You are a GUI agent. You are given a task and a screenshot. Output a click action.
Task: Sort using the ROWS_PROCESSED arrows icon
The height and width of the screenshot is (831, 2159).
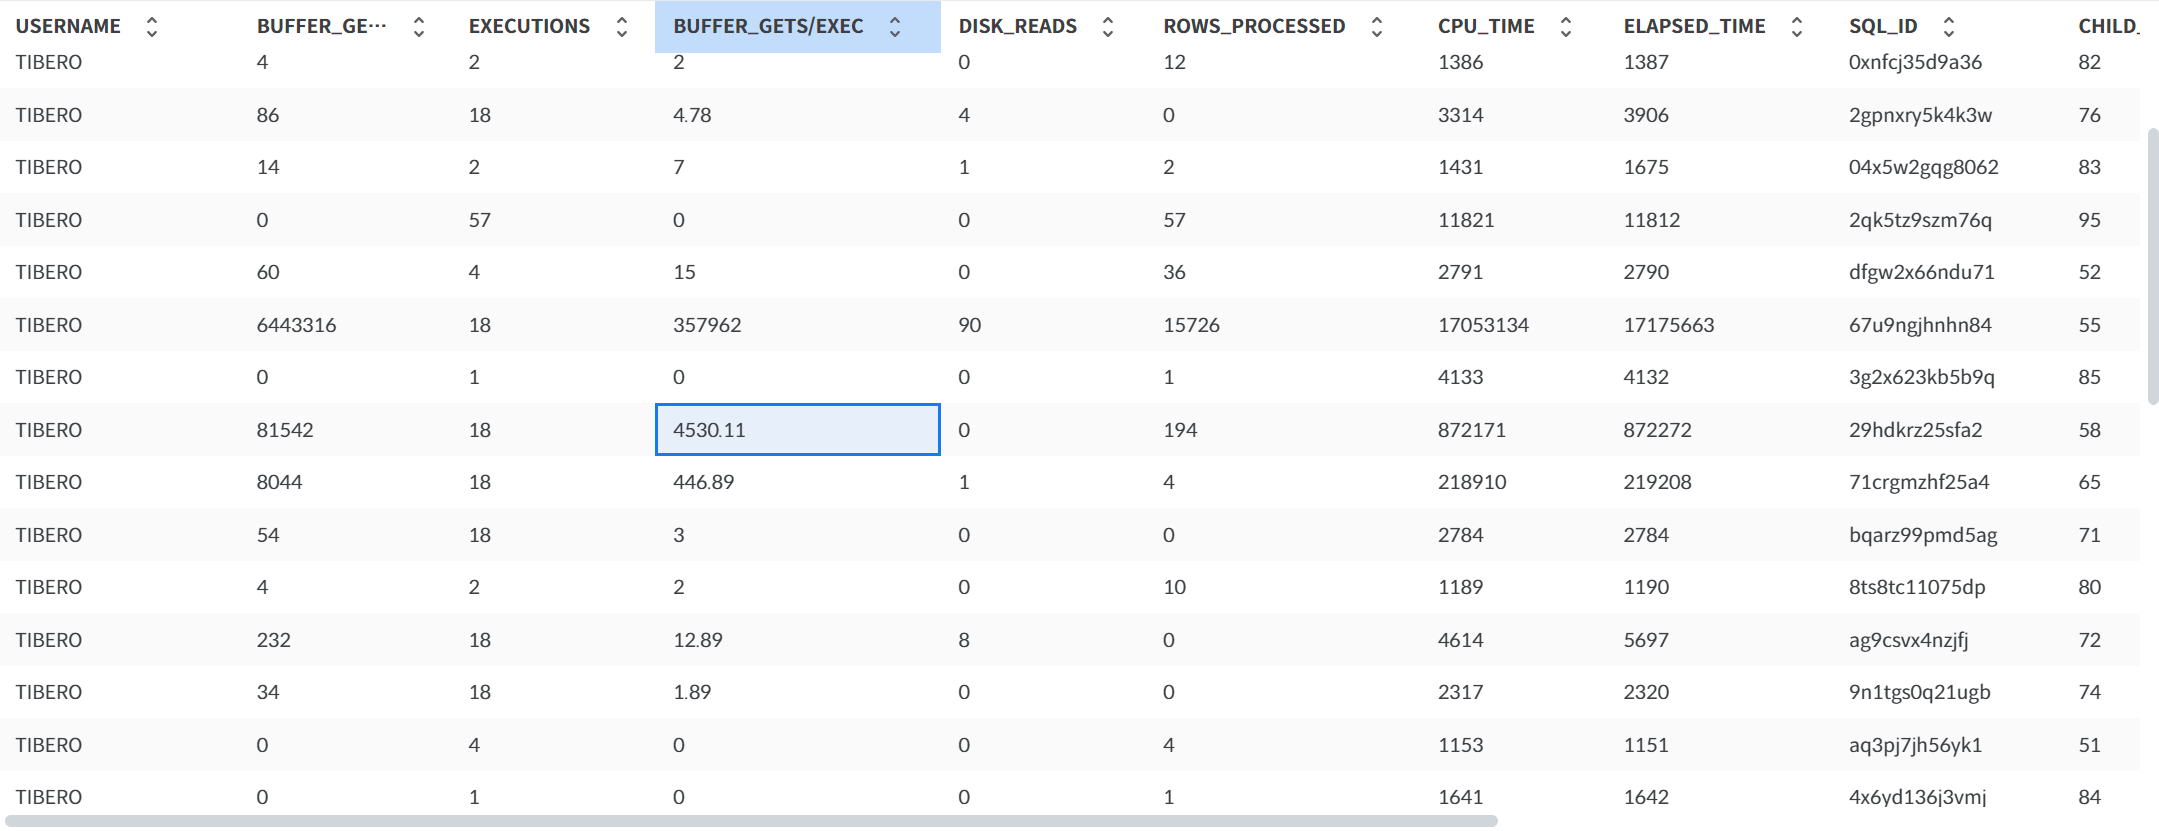pyautogui.click(x=1377, y=27)
